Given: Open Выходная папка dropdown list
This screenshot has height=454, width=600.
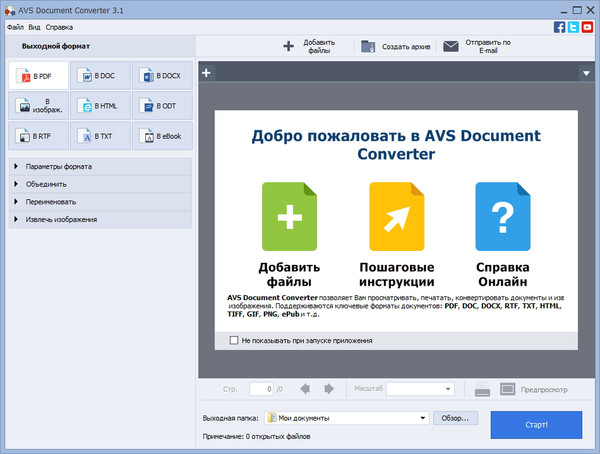Looking at the screenshot, I should click(x=425, y=418).
